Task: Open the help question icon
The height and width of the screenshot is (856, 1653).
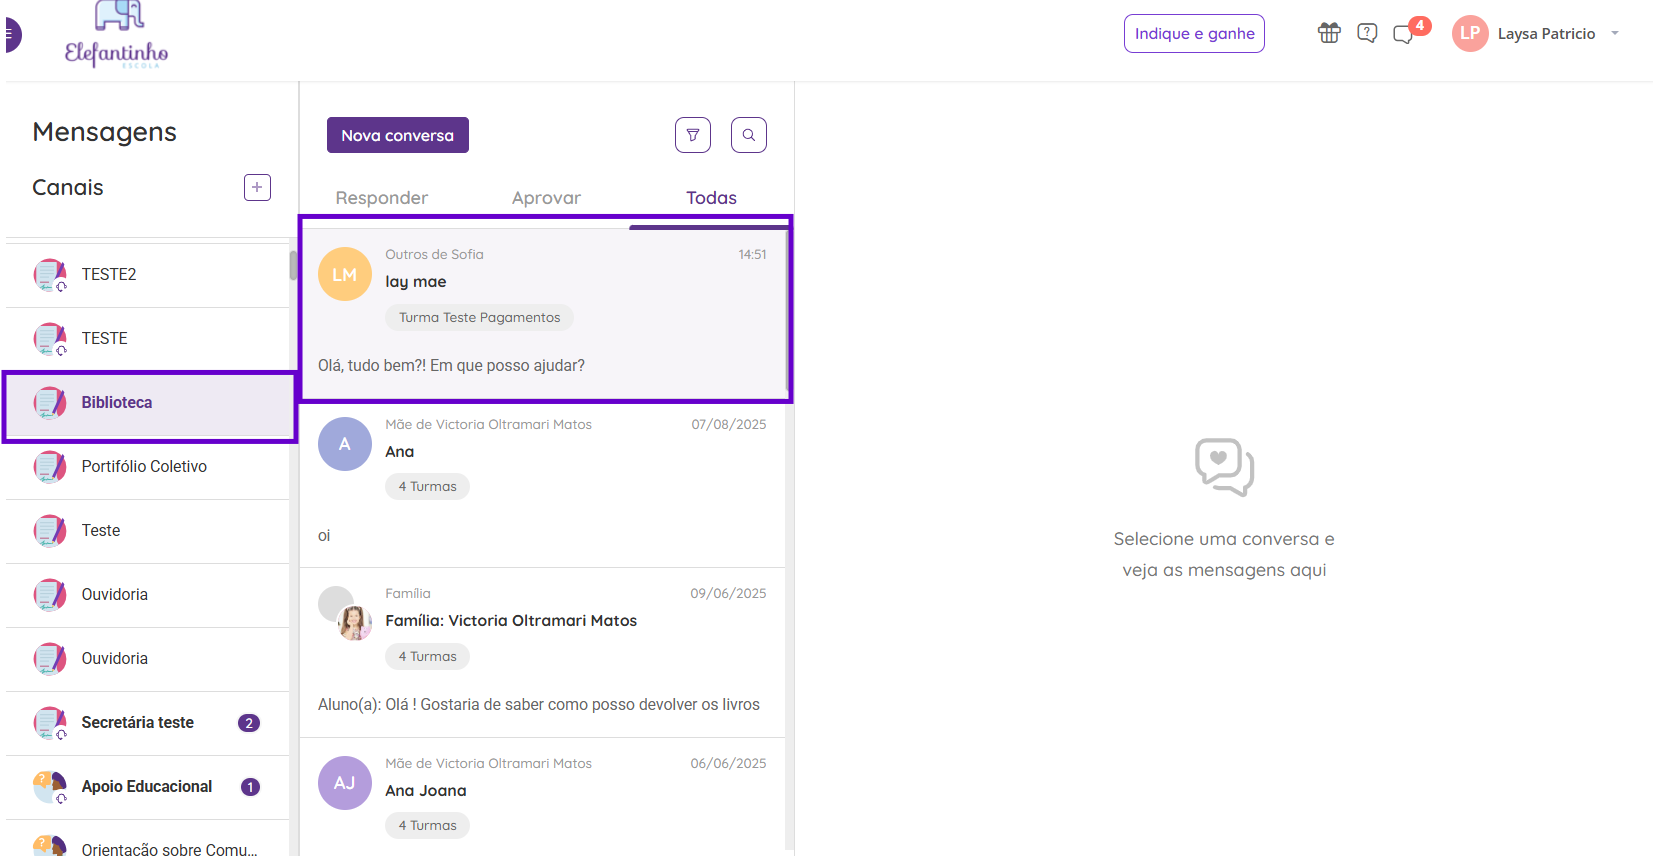Action: tap(1367, 33)
